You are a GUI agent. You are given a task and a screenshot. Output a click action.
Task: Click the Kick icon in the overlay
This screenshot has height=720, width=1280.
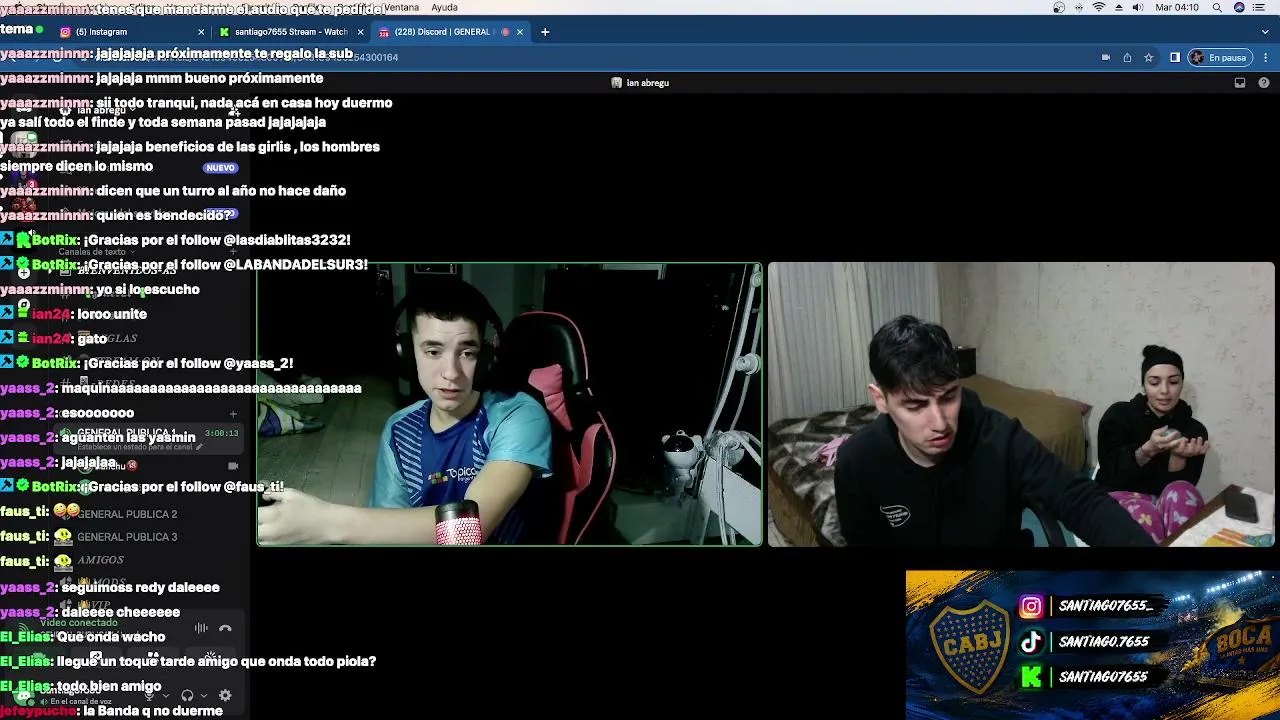pyautogui.click(x=1031, y=677)
